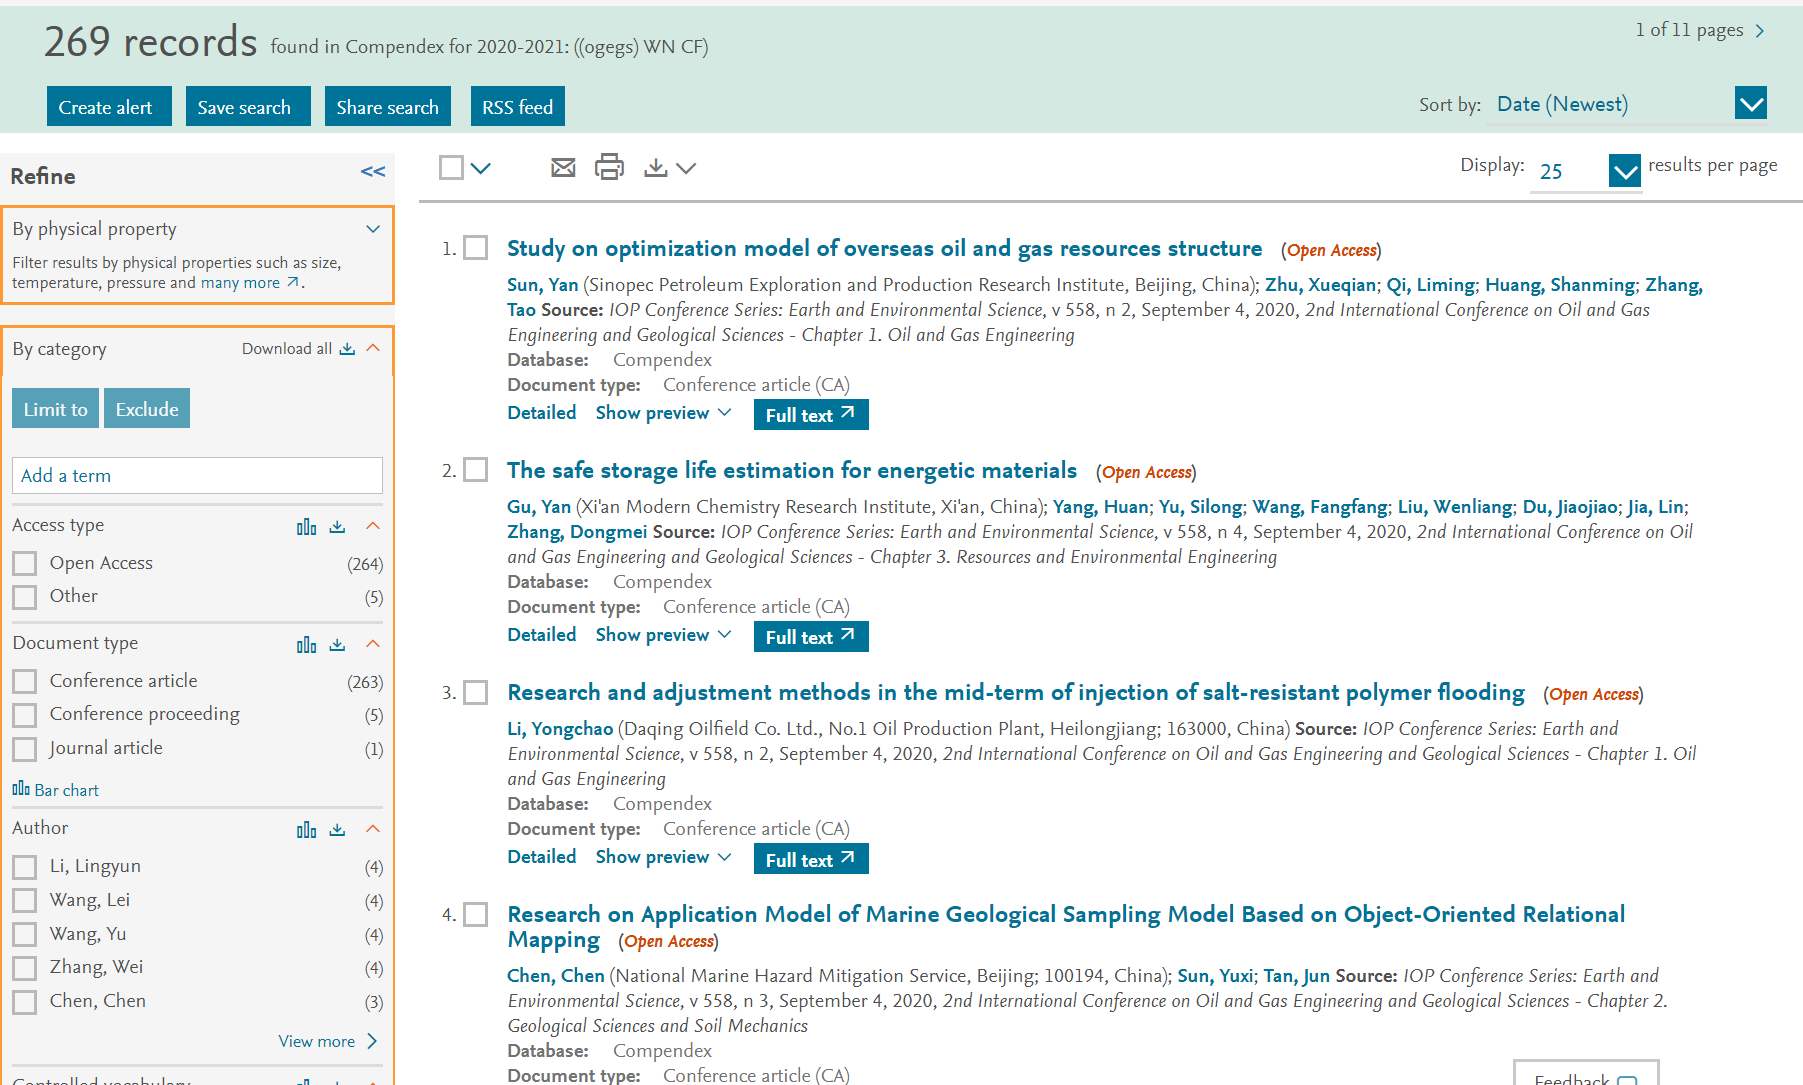Tick Conference proceeding document type

tap(25, 715)
